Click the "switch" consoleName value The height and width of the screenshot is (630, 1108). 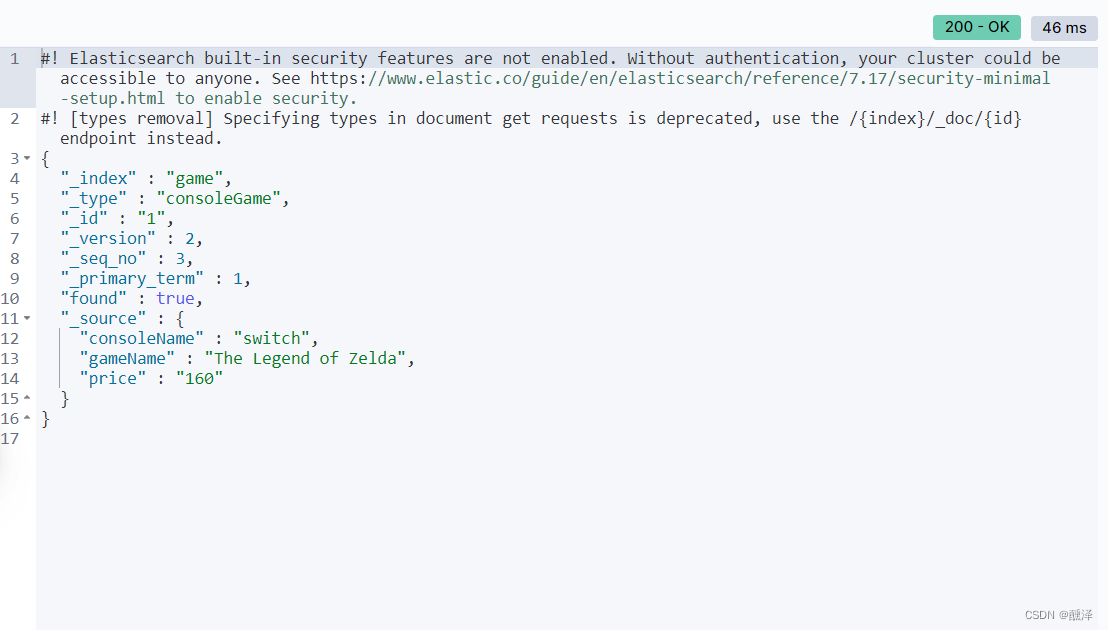point(271,338)
